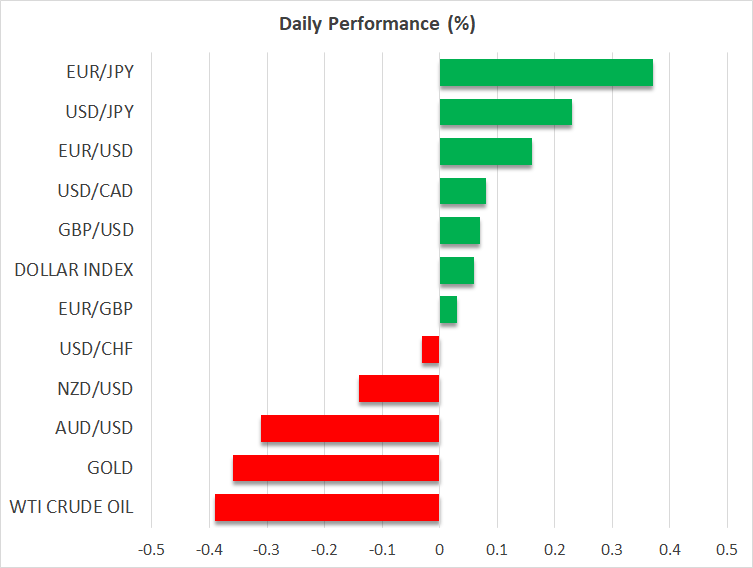This screenshot has height=568, width=753.
Task: Click the red AUD/USD bar
Action: click(x=350, y=428)
